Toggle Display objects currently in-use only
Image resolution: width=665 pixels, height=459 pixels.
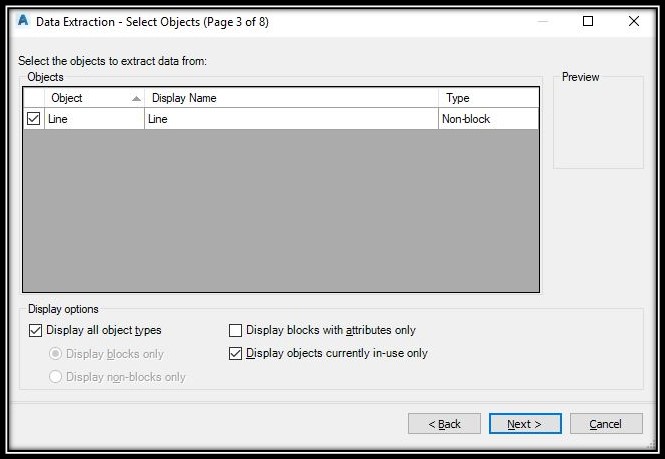click(x=235, y=353)
